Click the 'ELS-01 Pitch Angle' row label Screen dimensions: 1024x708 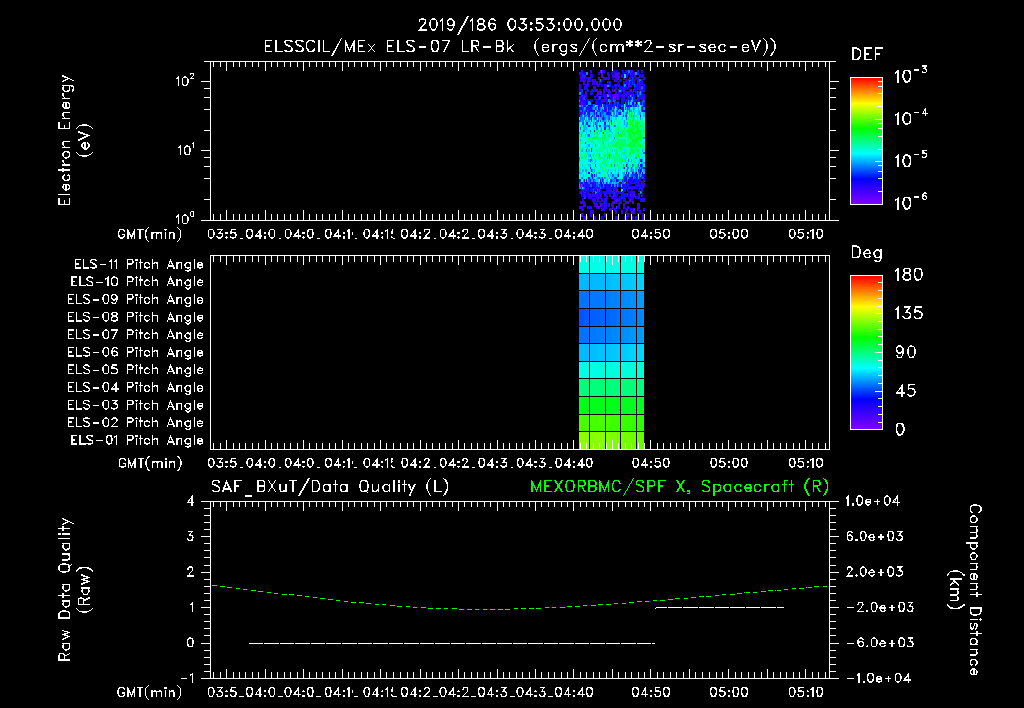coord(137,440)
